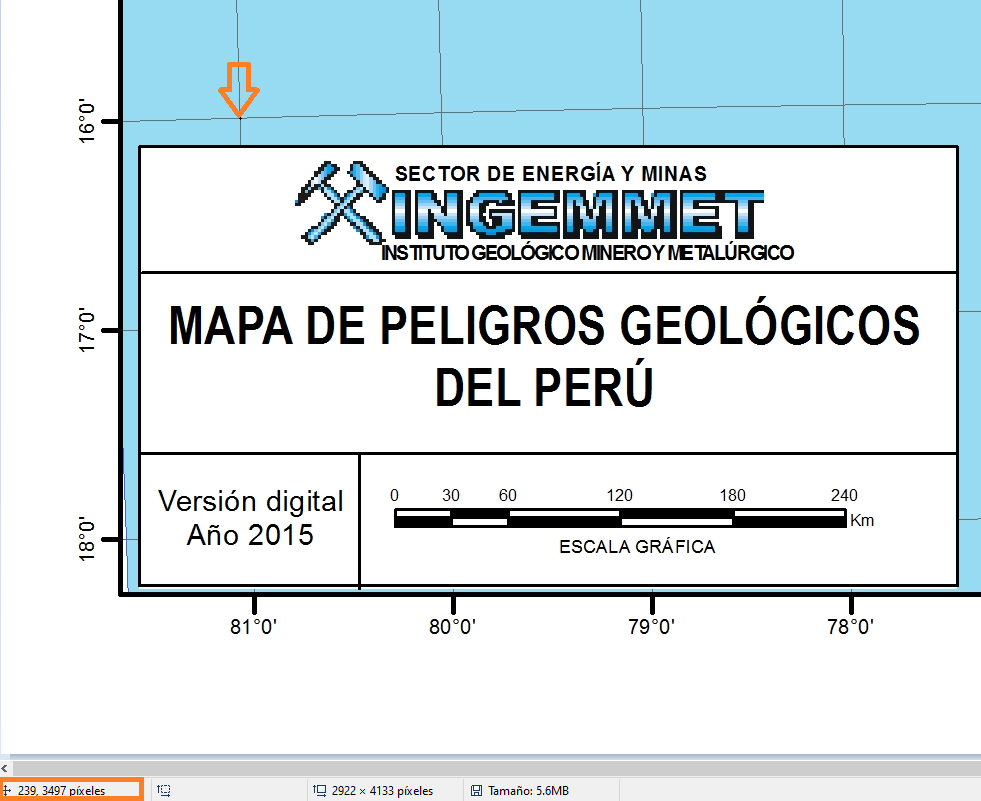
Task: Click the 80°0' longitude label
Action: pos(452,626)
